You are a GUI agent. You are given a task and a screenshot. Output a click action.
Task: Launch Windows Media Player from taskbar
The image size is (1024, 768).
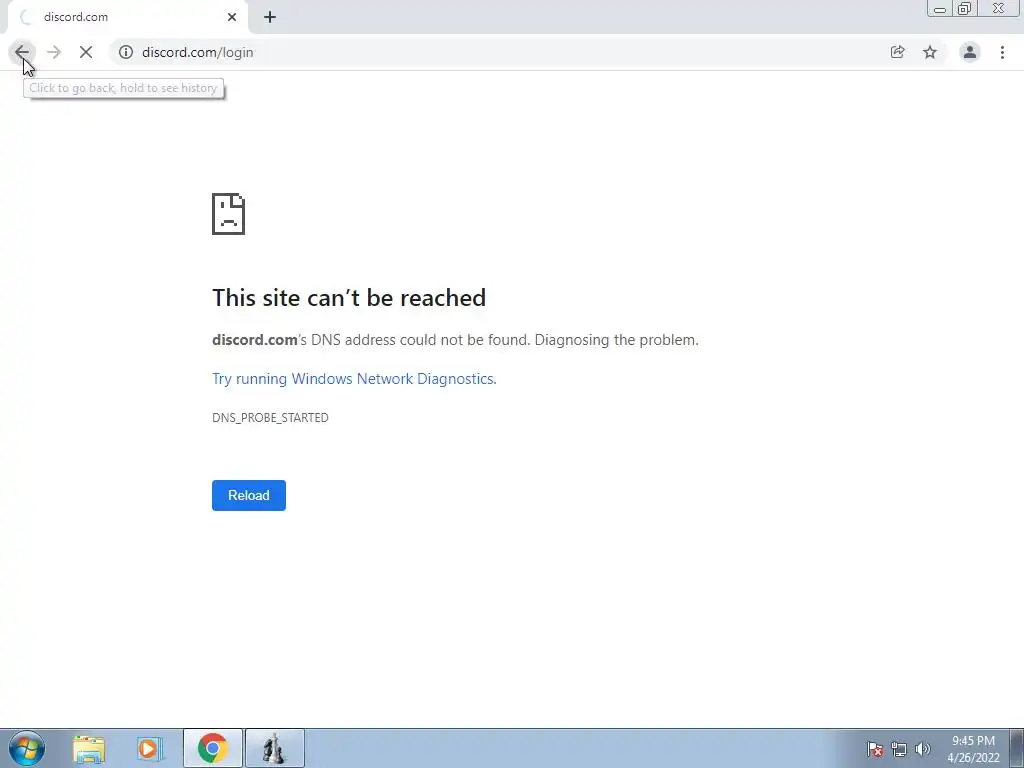[149, 748]
